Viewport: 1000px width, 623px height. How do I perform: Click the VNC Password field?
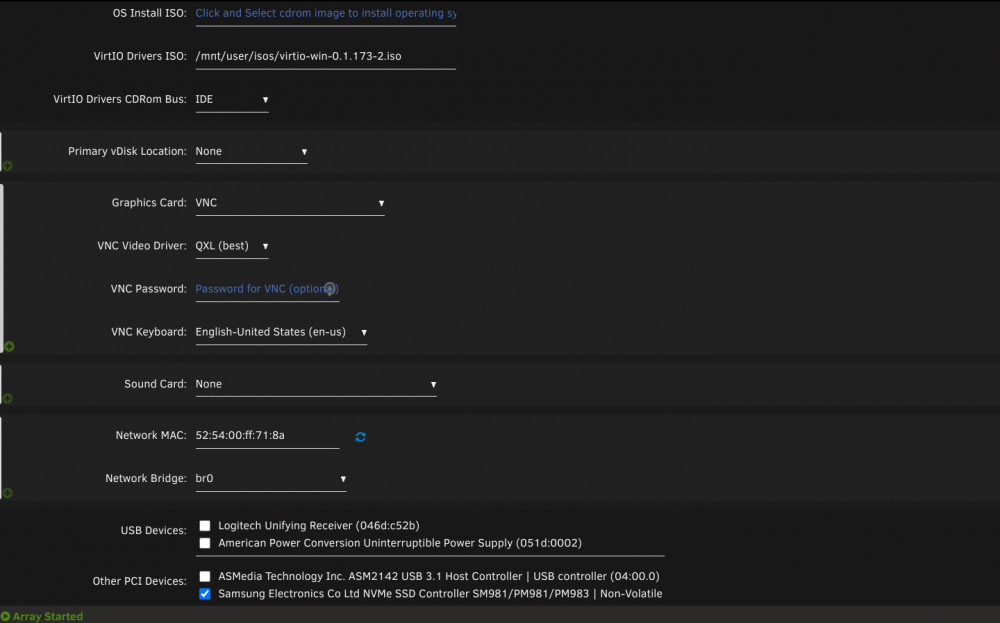pos(267,290)
